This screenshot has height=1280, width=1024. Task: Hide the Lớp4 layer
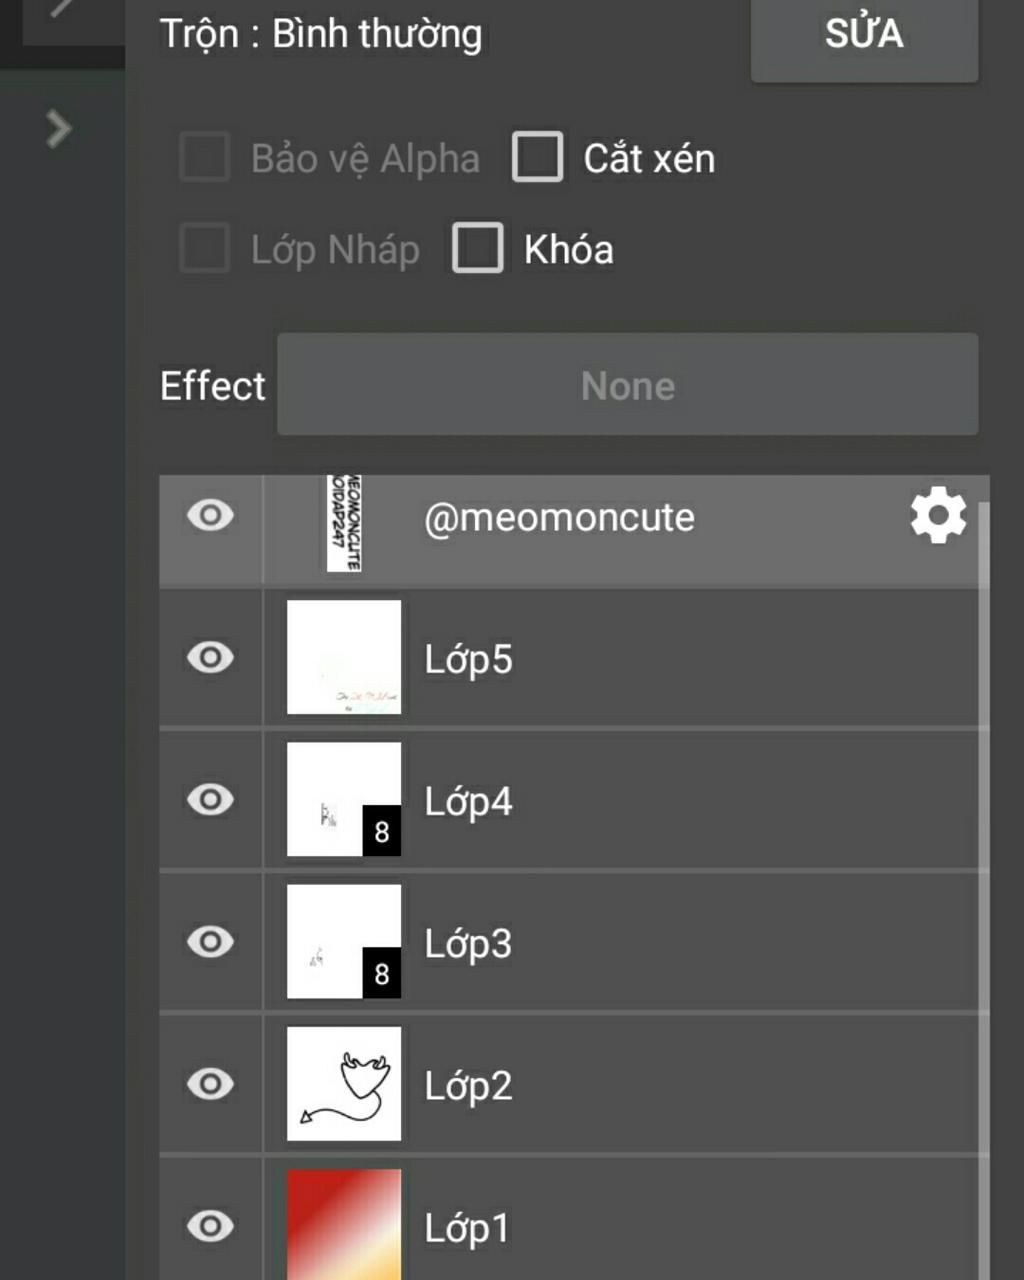pyautogui.click(x=210, y=800)
